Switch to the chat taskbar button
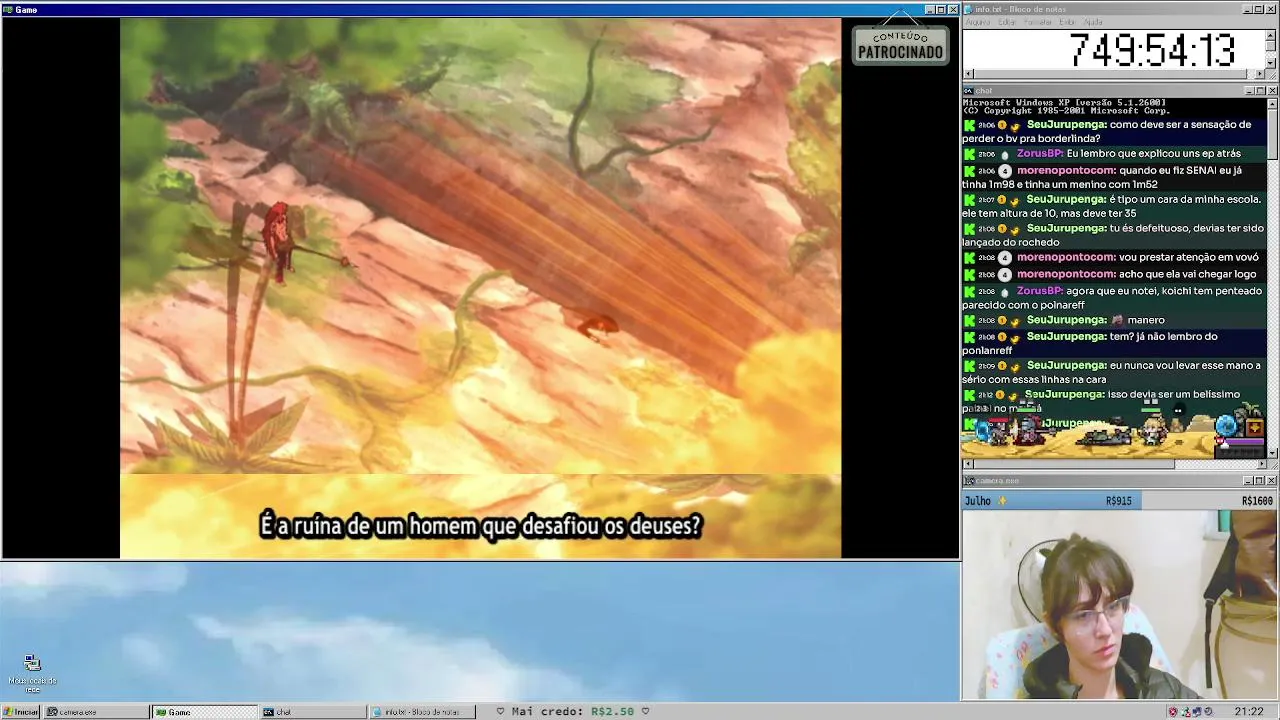Image resolution: width=1280 pixels, height=720 pixels. (313, 712)
